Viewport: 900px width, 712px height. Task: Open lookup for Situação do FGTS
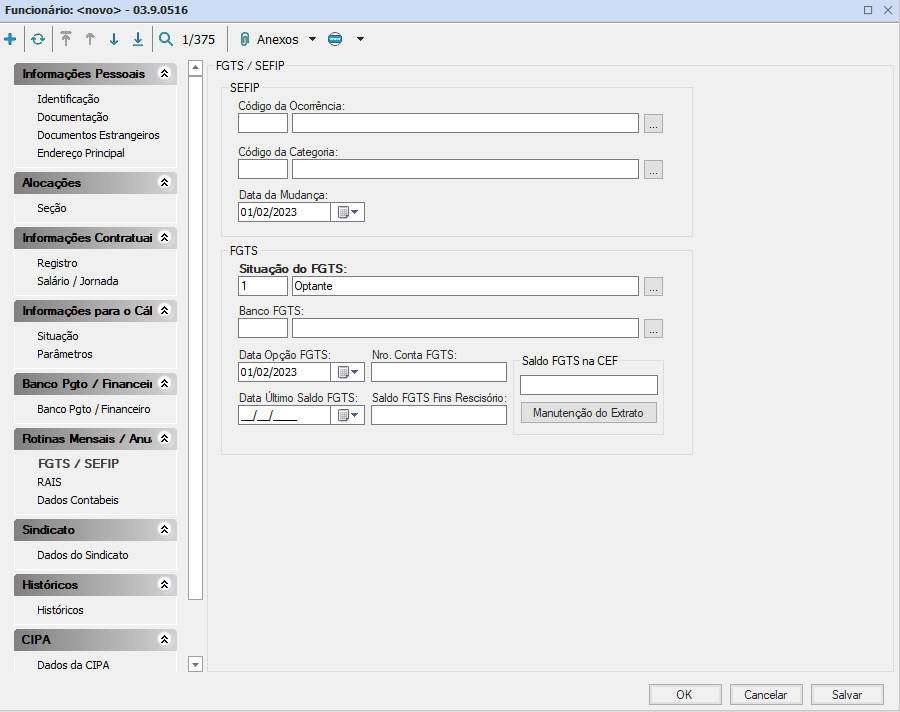[x=653, y=287]
